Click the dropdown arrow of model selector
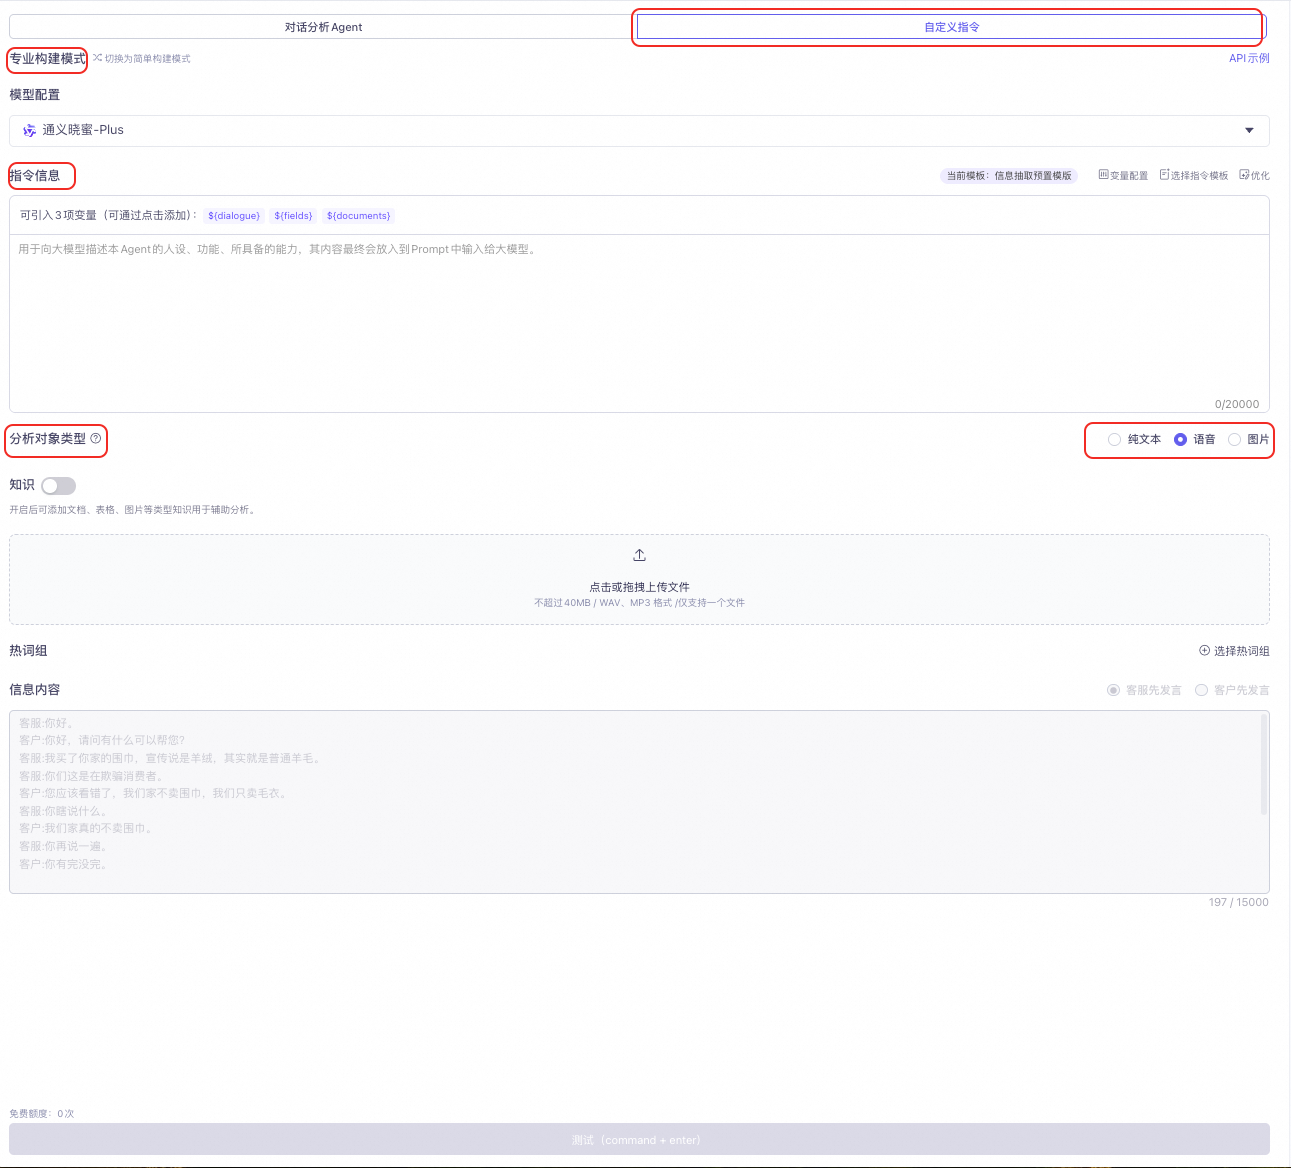 [1249, 130]
